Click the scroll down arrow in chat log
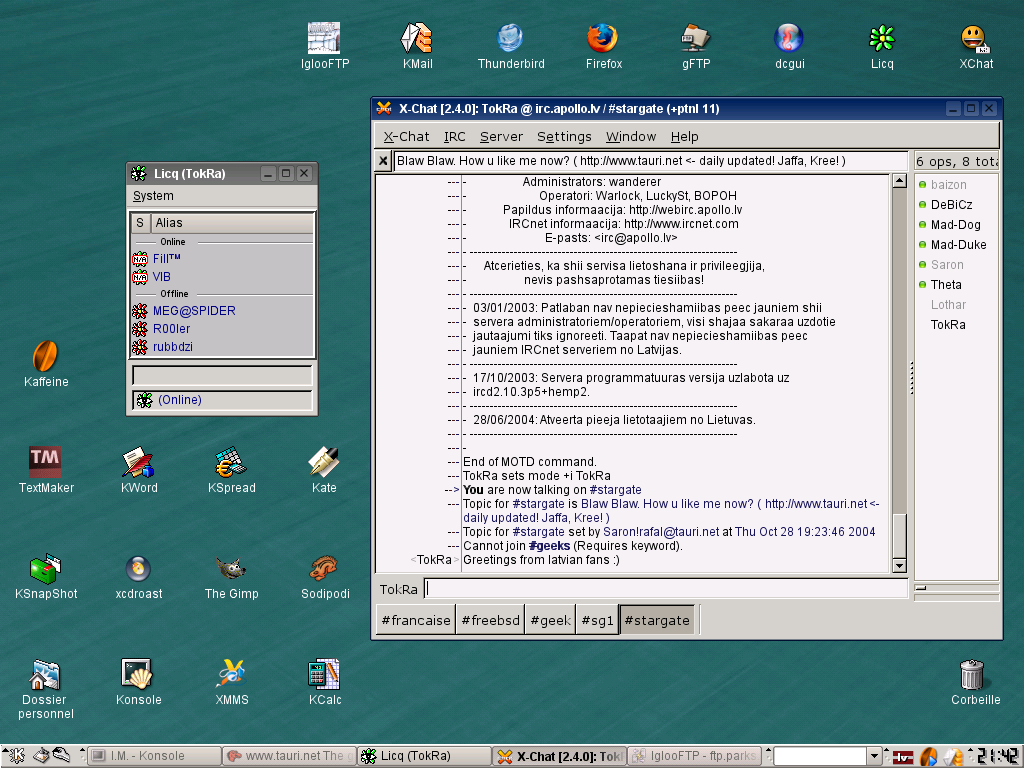The height and width of the screenshot is (768, 1024). tap(899, 566)
